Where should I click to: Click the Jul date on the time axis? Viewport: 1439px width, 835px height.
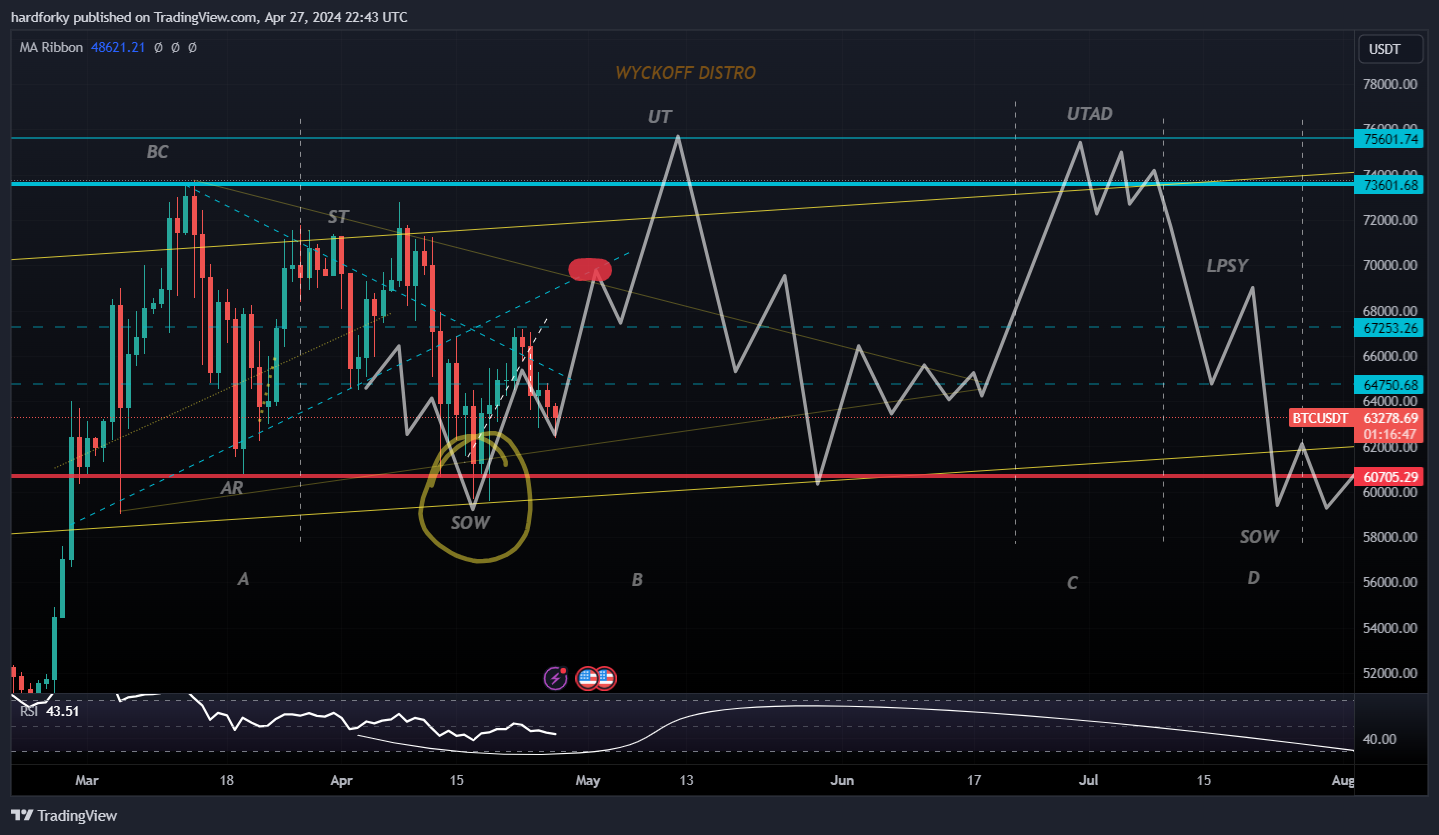click(1090, 780)
